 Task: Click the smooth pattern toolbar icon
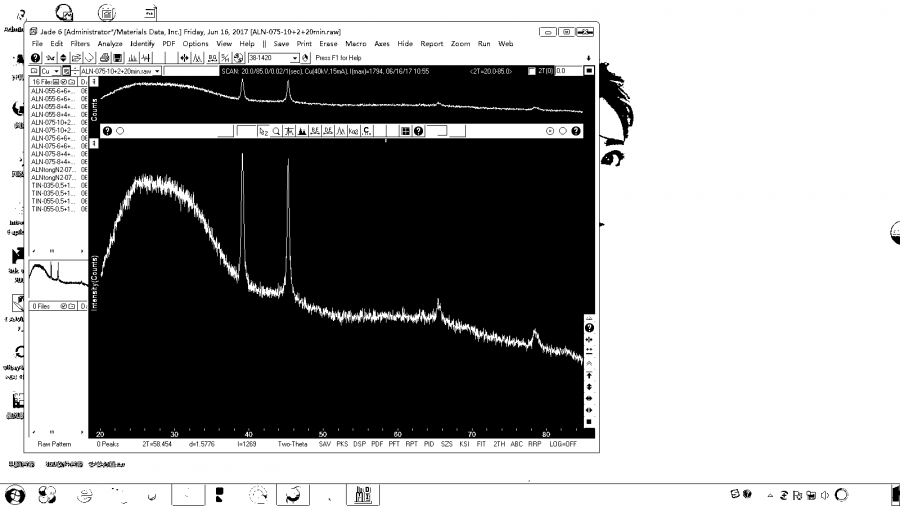pyautogui.click(x=146, y=58)
